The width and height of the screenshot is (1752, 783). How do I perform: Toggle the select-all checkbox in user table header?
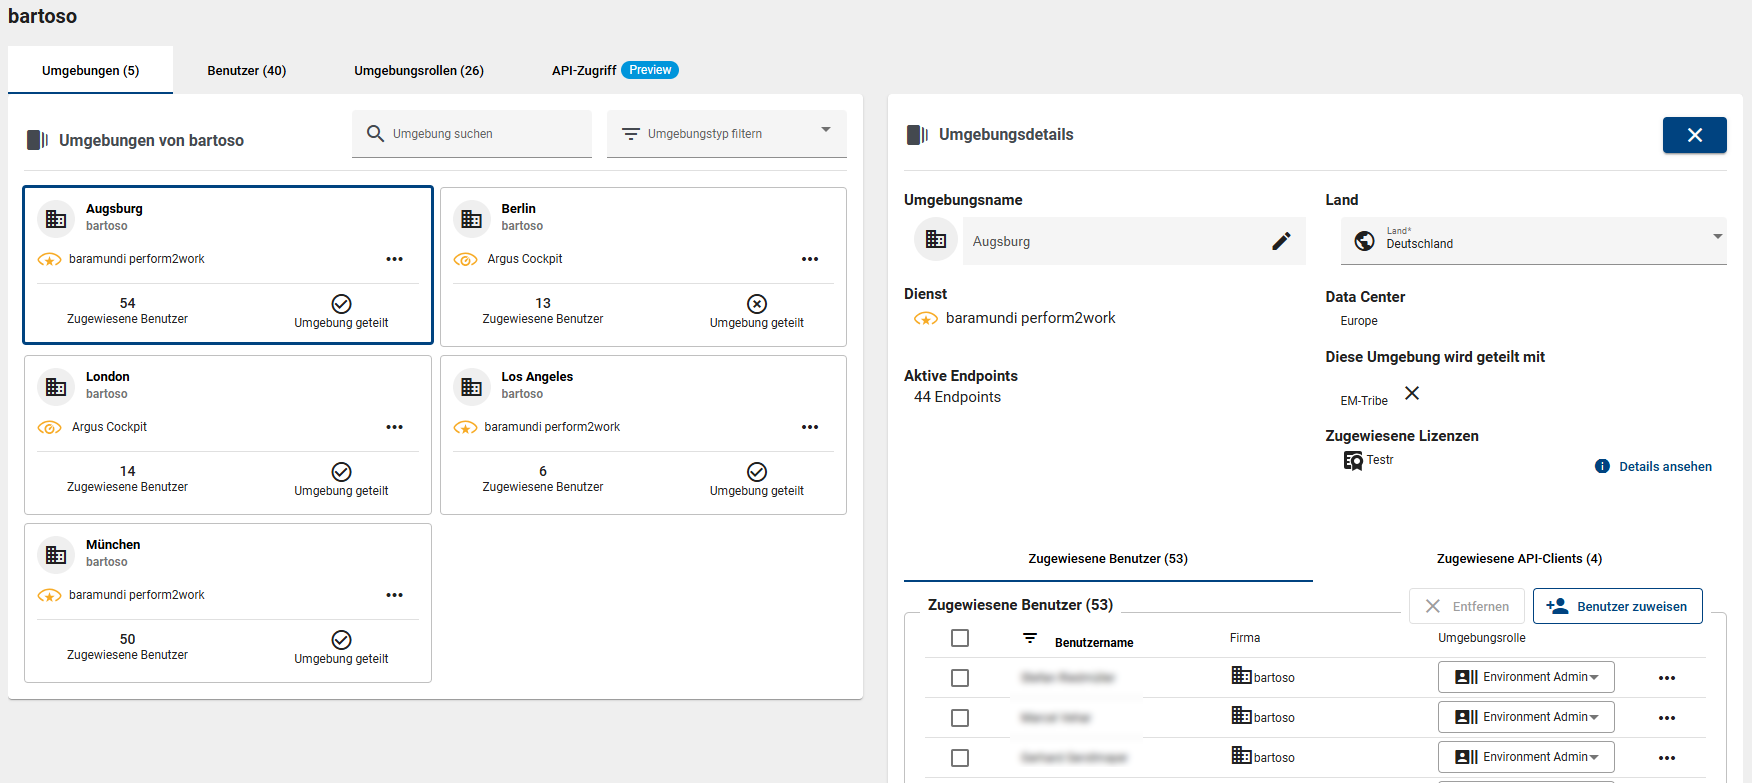pos(960,638)
